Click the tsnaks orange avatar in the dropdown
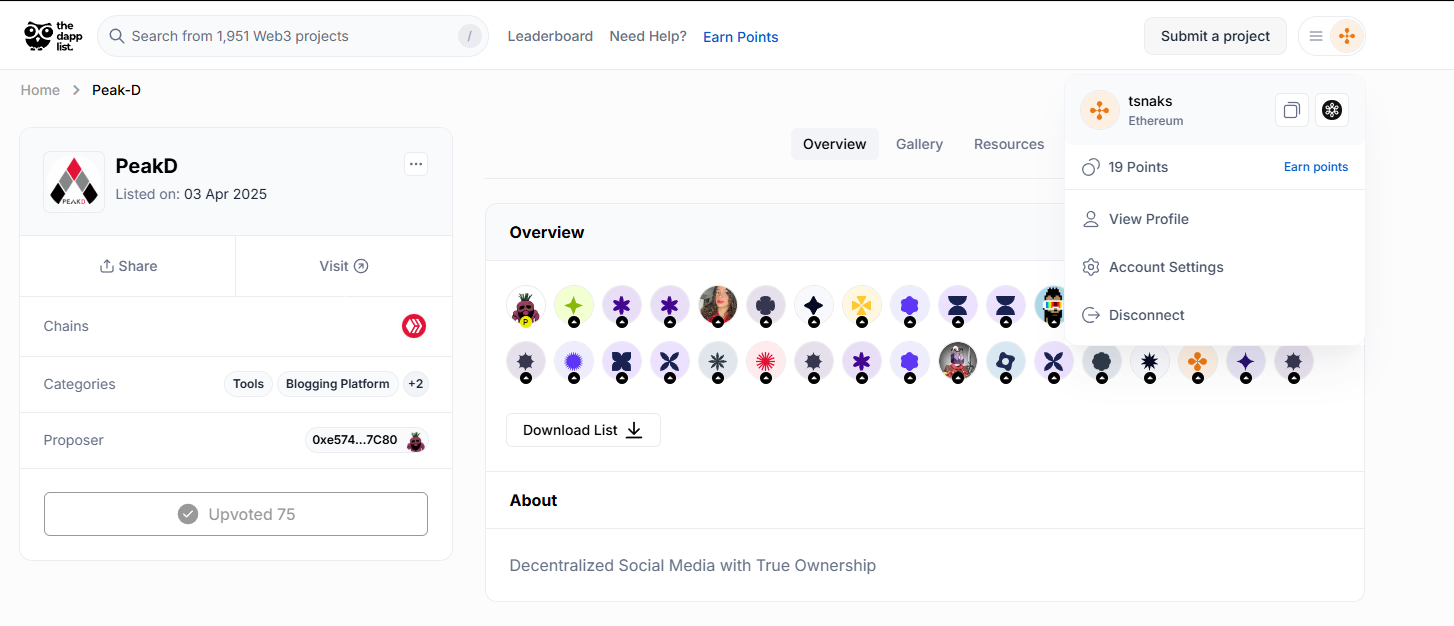 pyautogui.click(x=1100, y=110)
